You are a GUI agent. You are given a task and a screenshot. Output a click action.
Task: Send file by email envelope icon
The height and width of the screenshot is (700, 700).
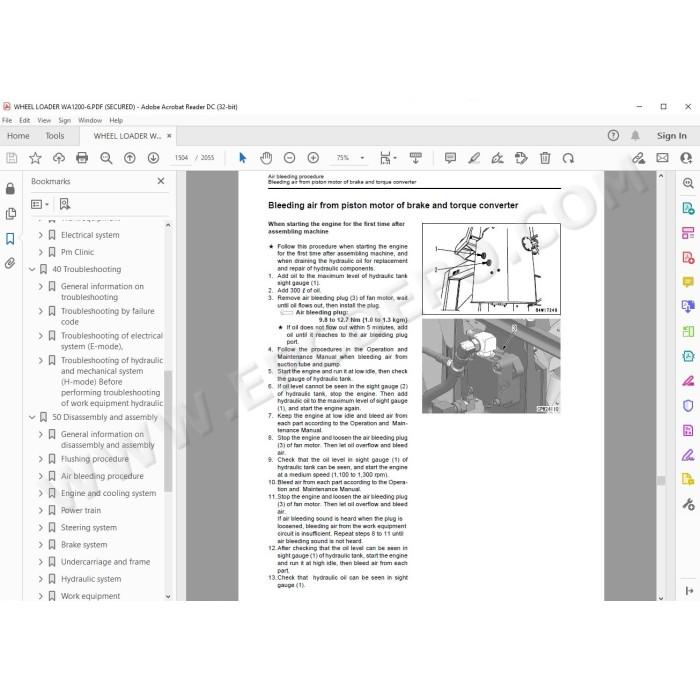click(662, 158)
